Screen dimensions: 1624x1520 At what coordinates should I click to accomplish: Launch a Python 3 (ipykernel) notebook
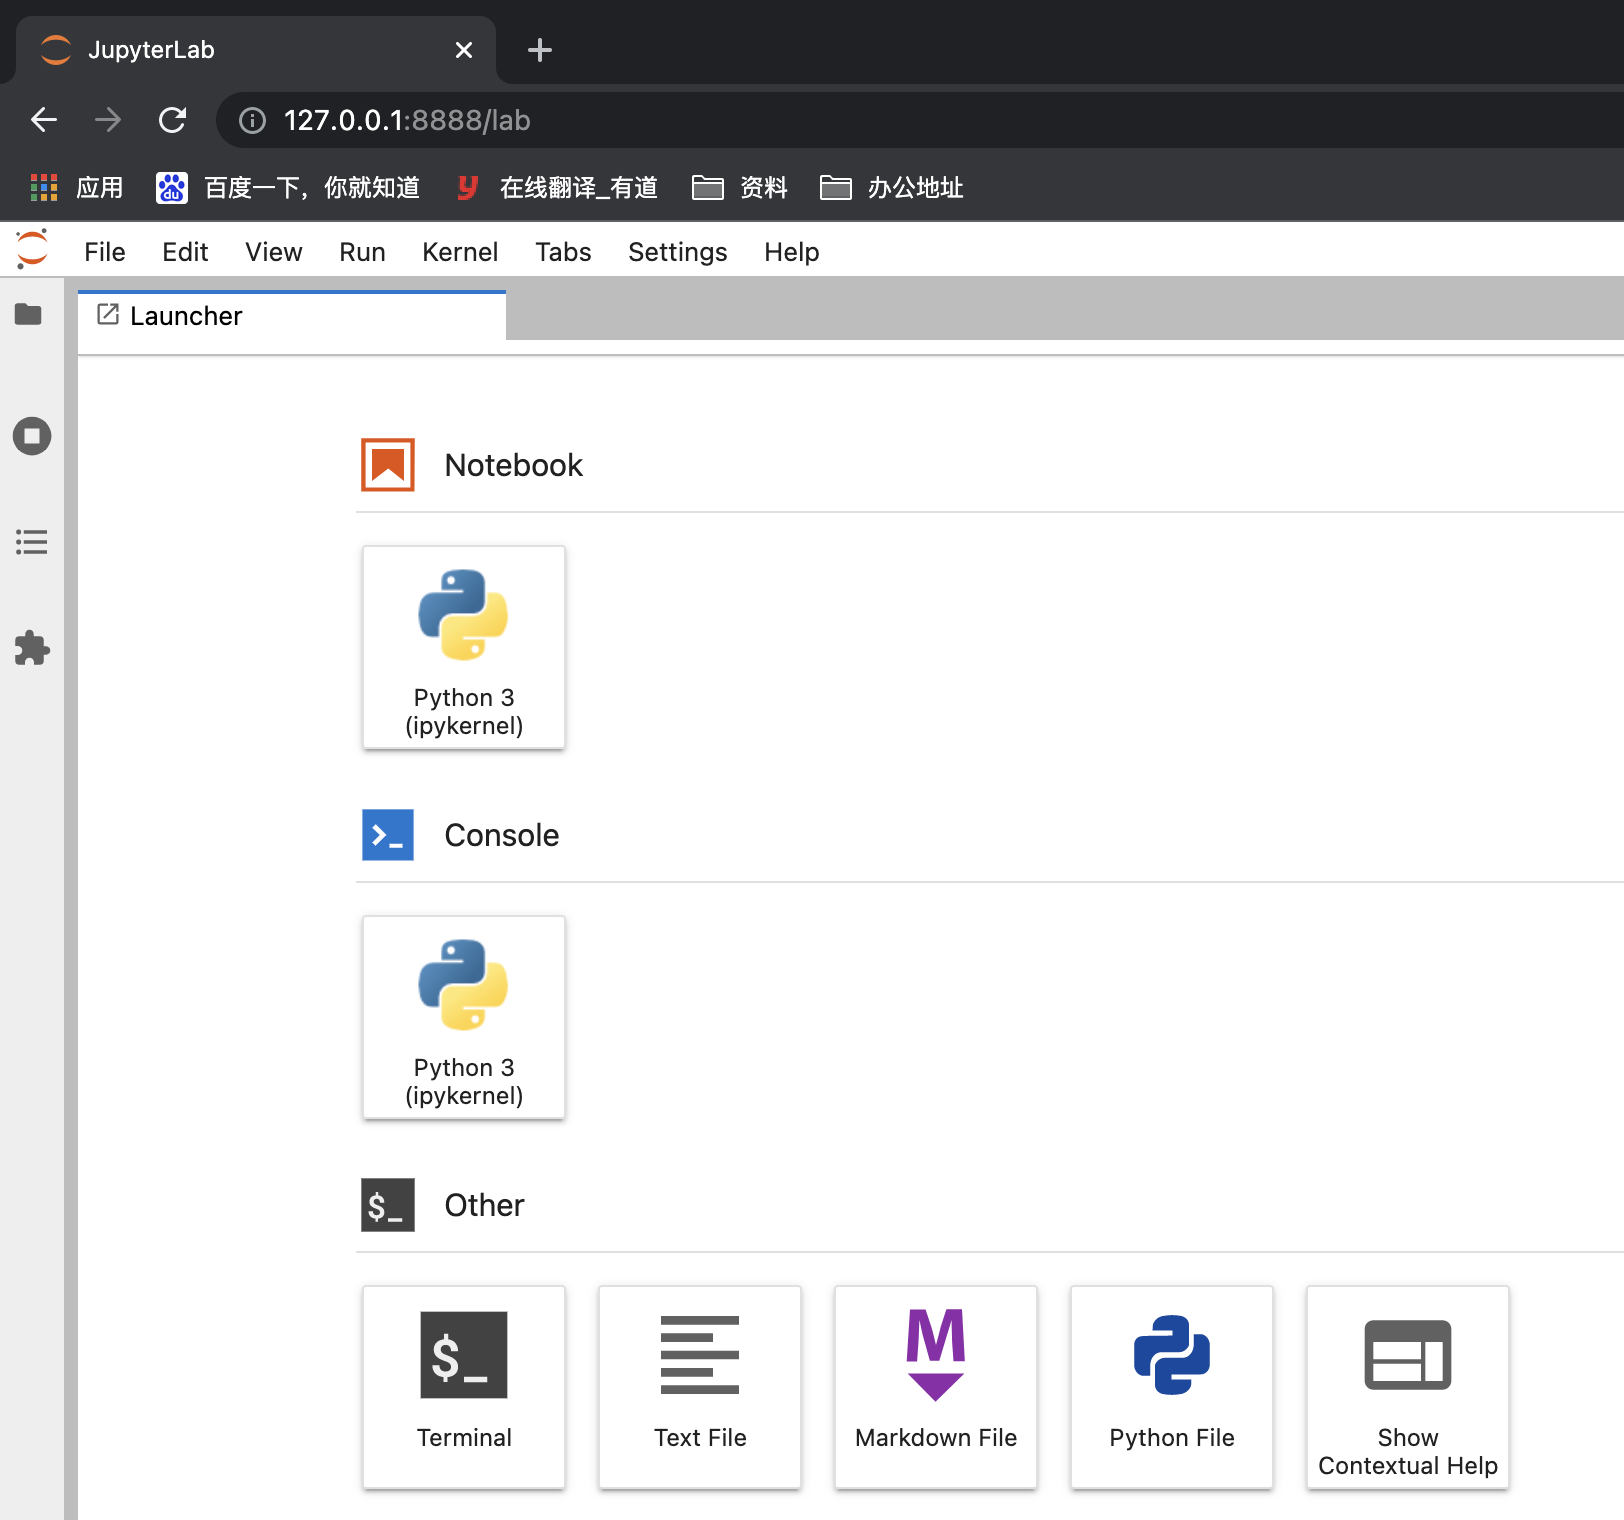463,647
